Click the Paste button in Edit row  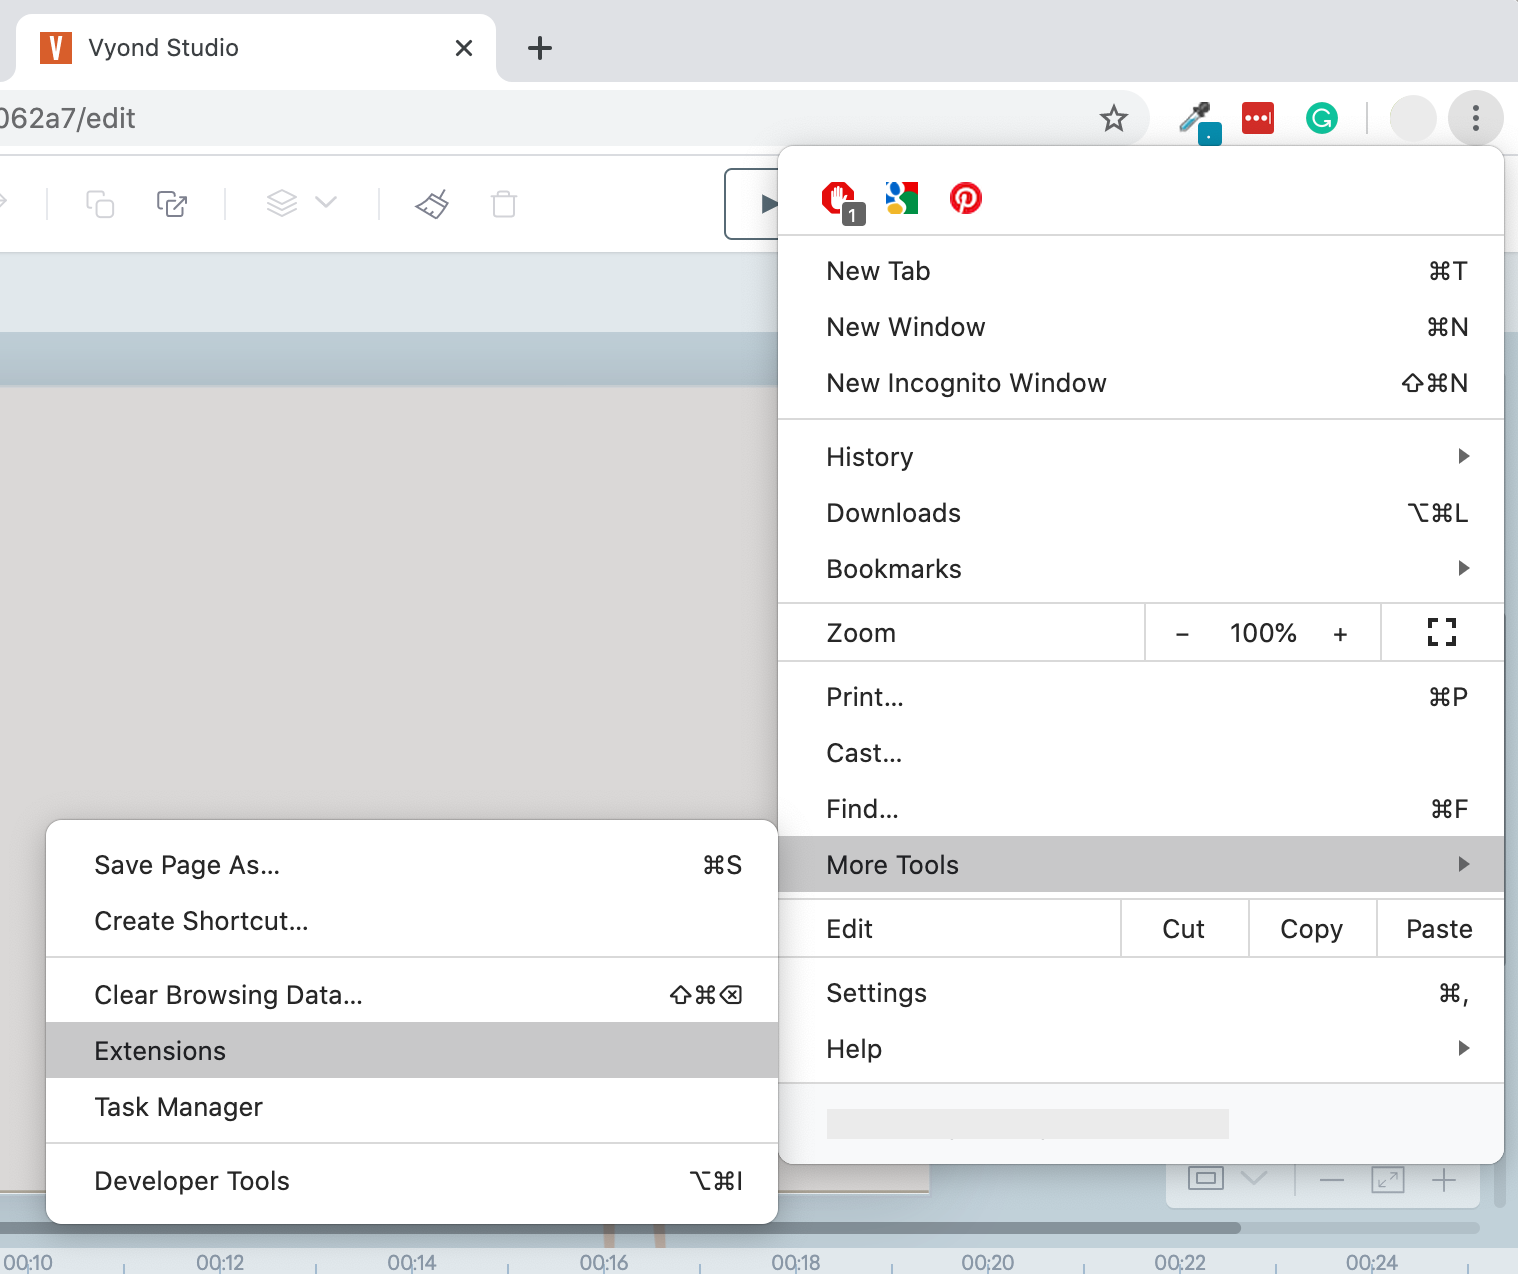(1439, 929)
